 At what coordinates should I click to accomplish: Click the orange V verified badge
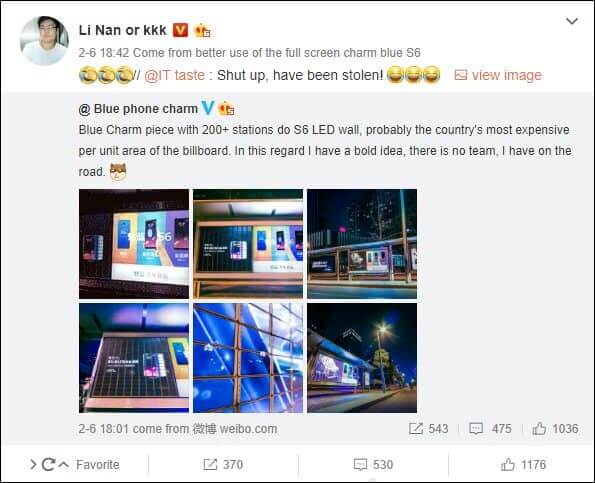pyautogui.click(x=180, y=30)
